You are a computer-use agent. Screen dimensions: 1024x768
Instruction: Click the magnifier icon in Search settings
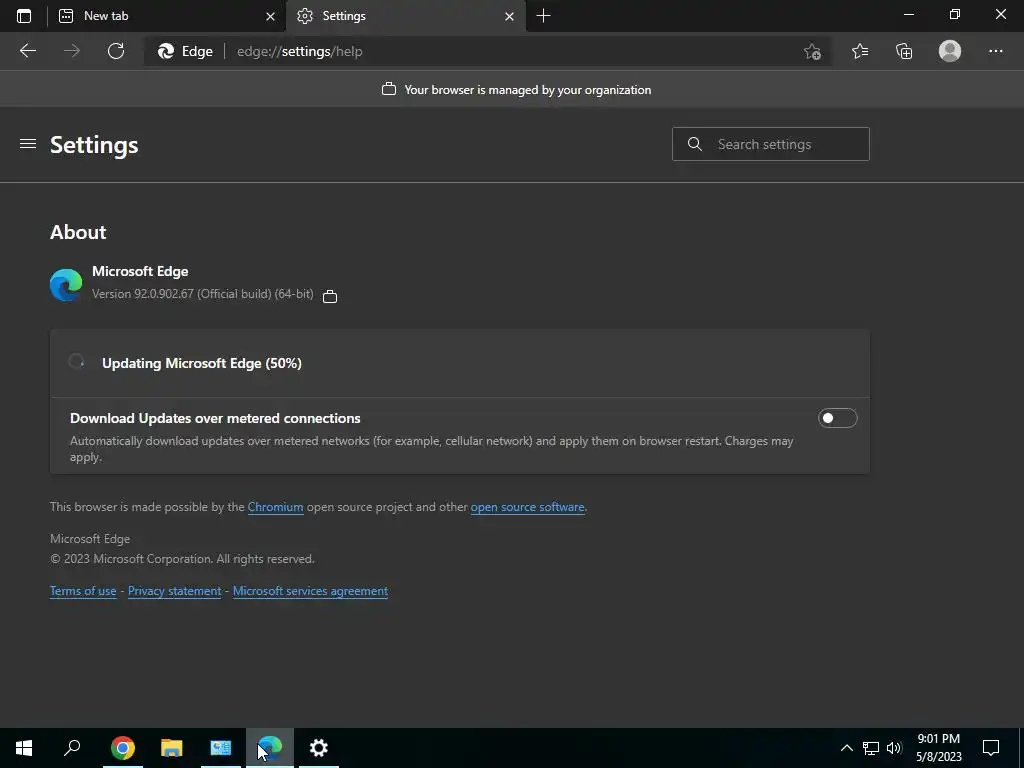pyautogui.click(x=695, y=144)
